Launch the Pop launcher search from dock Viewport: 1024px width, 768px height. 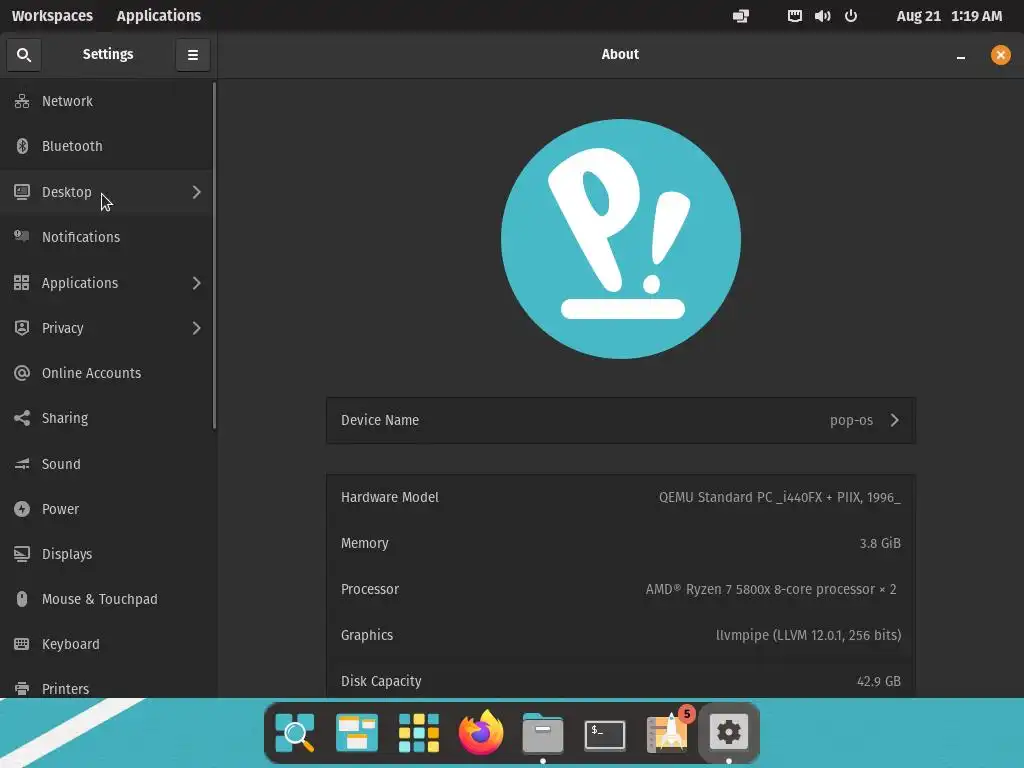[295, 733]
